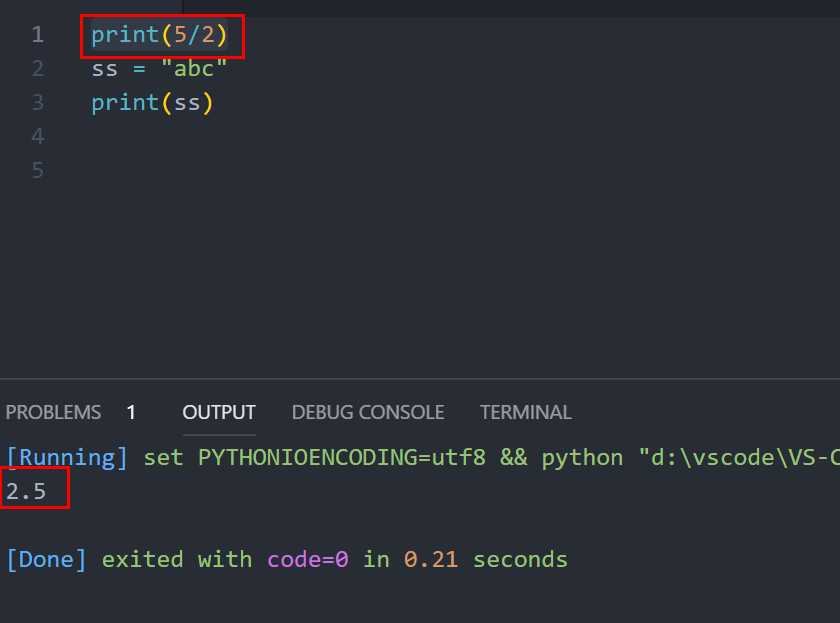Place cursor in print(5/2) code line
The image size is (840, 623).
(x=159, y=35)
